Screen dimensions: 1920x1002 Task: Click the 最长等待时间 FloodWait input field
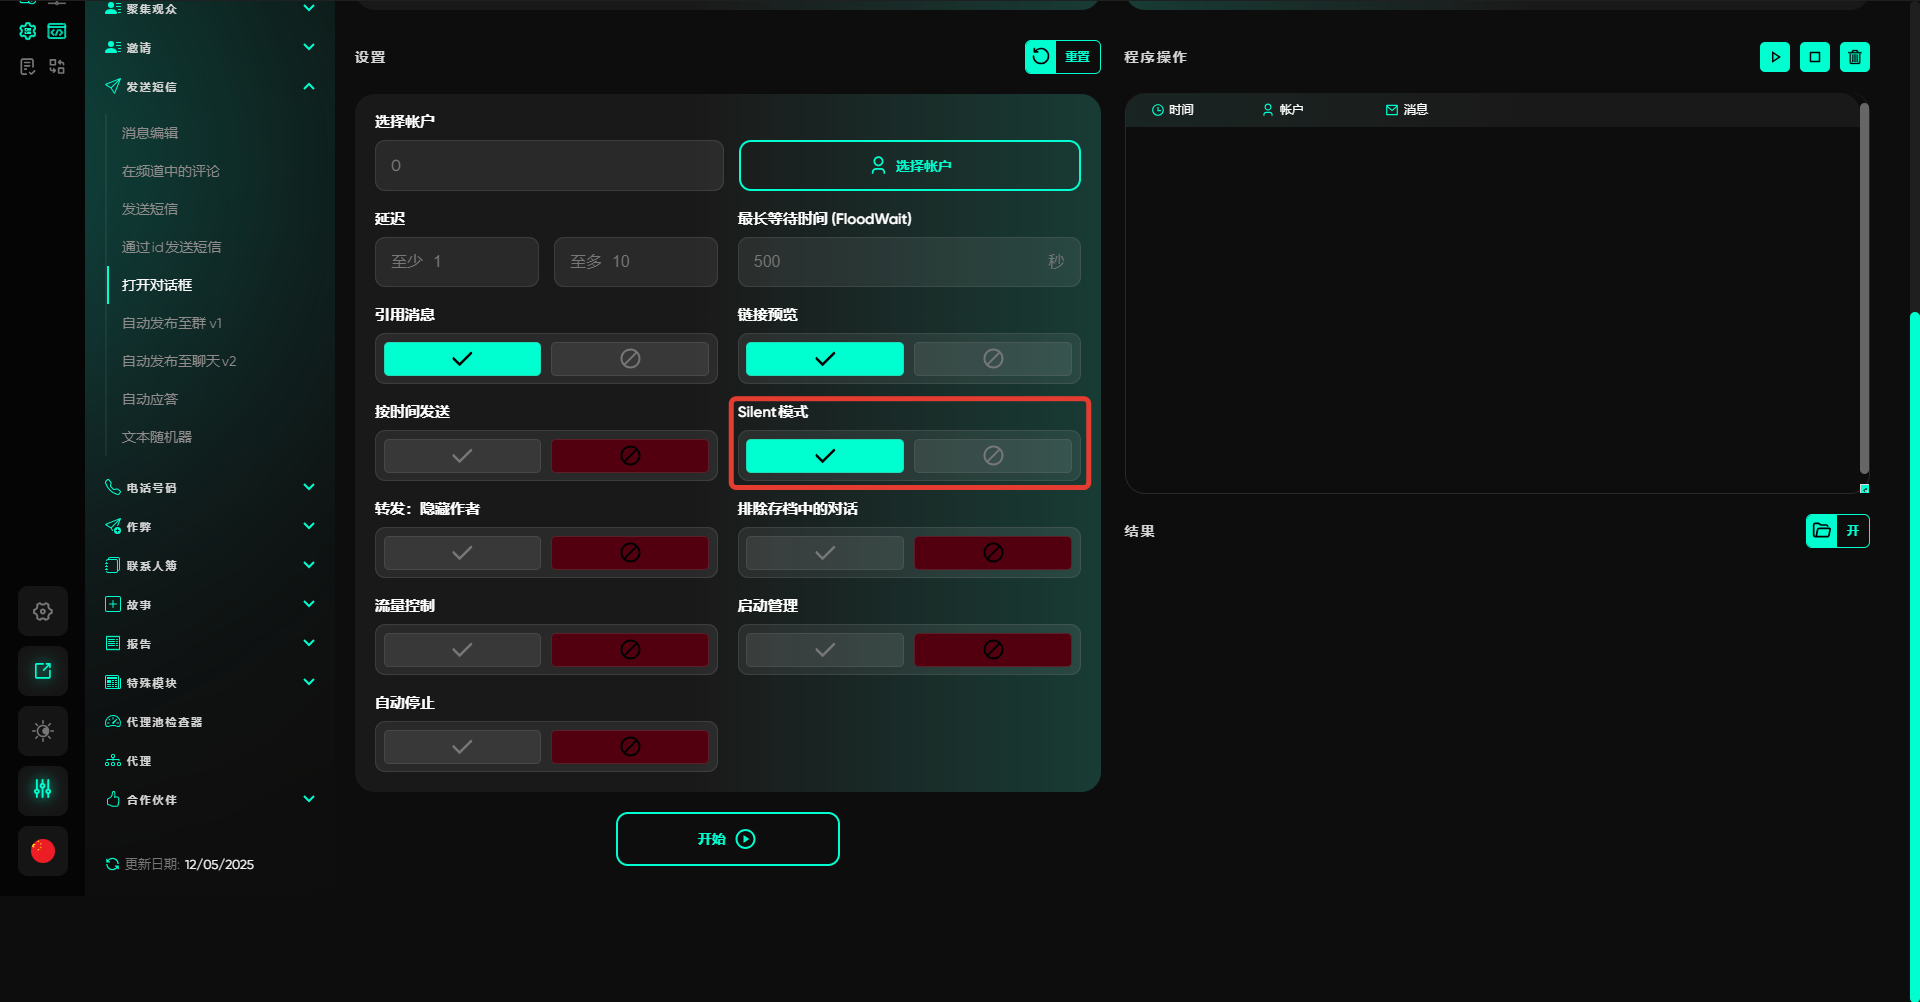[x=895, y=262]
